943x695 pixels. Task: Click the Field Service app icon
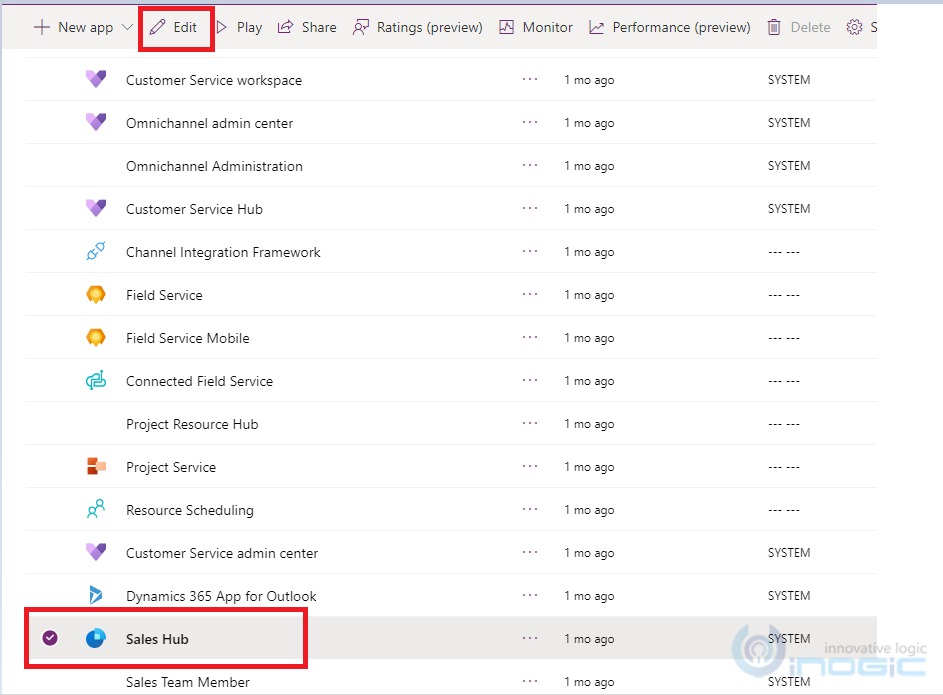point(96,295)
